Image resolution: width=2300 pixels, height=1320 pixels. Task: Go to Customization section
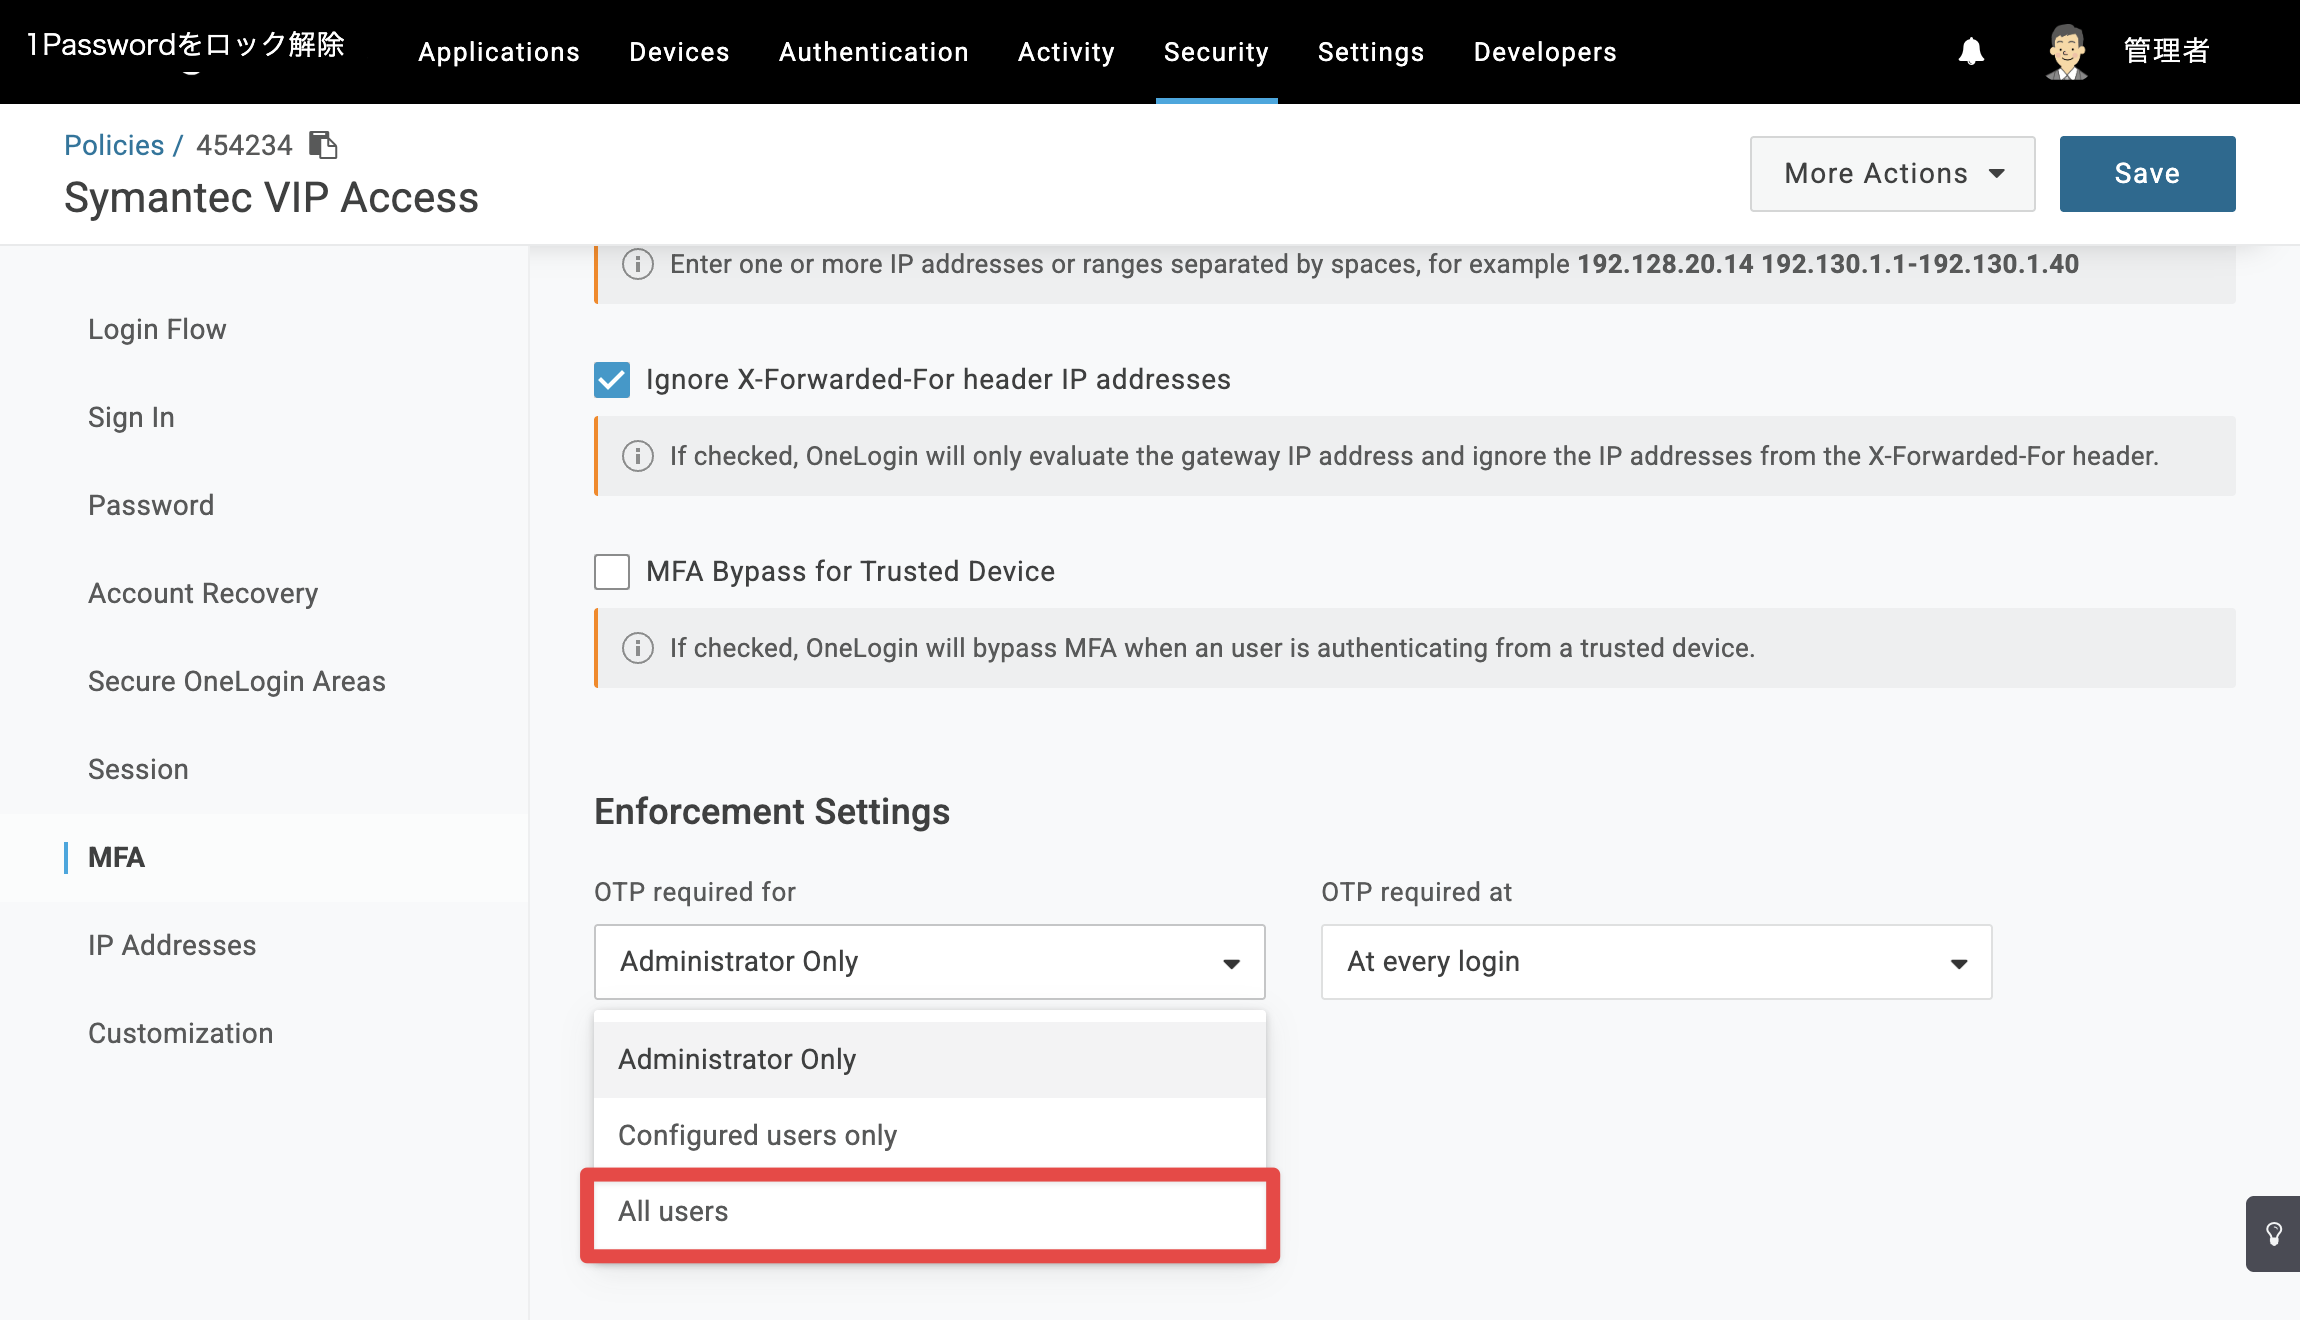click(x=180, y=1033)
